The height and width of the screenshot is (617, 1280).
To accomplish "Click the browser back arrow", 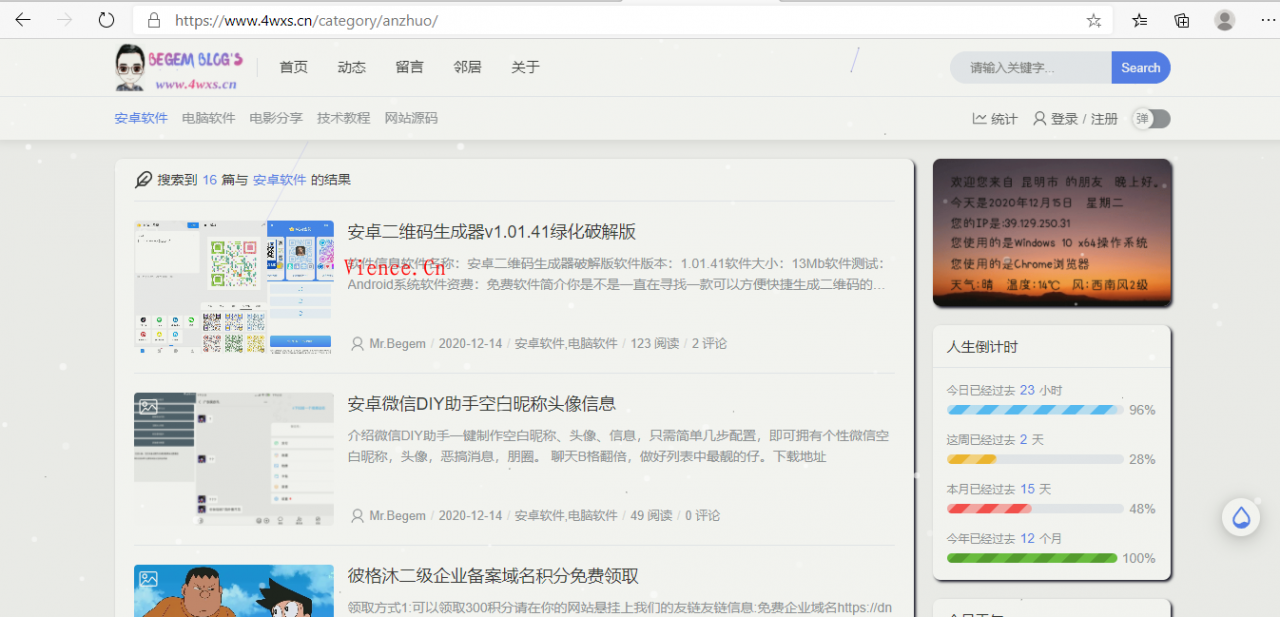I will point(23,20).
